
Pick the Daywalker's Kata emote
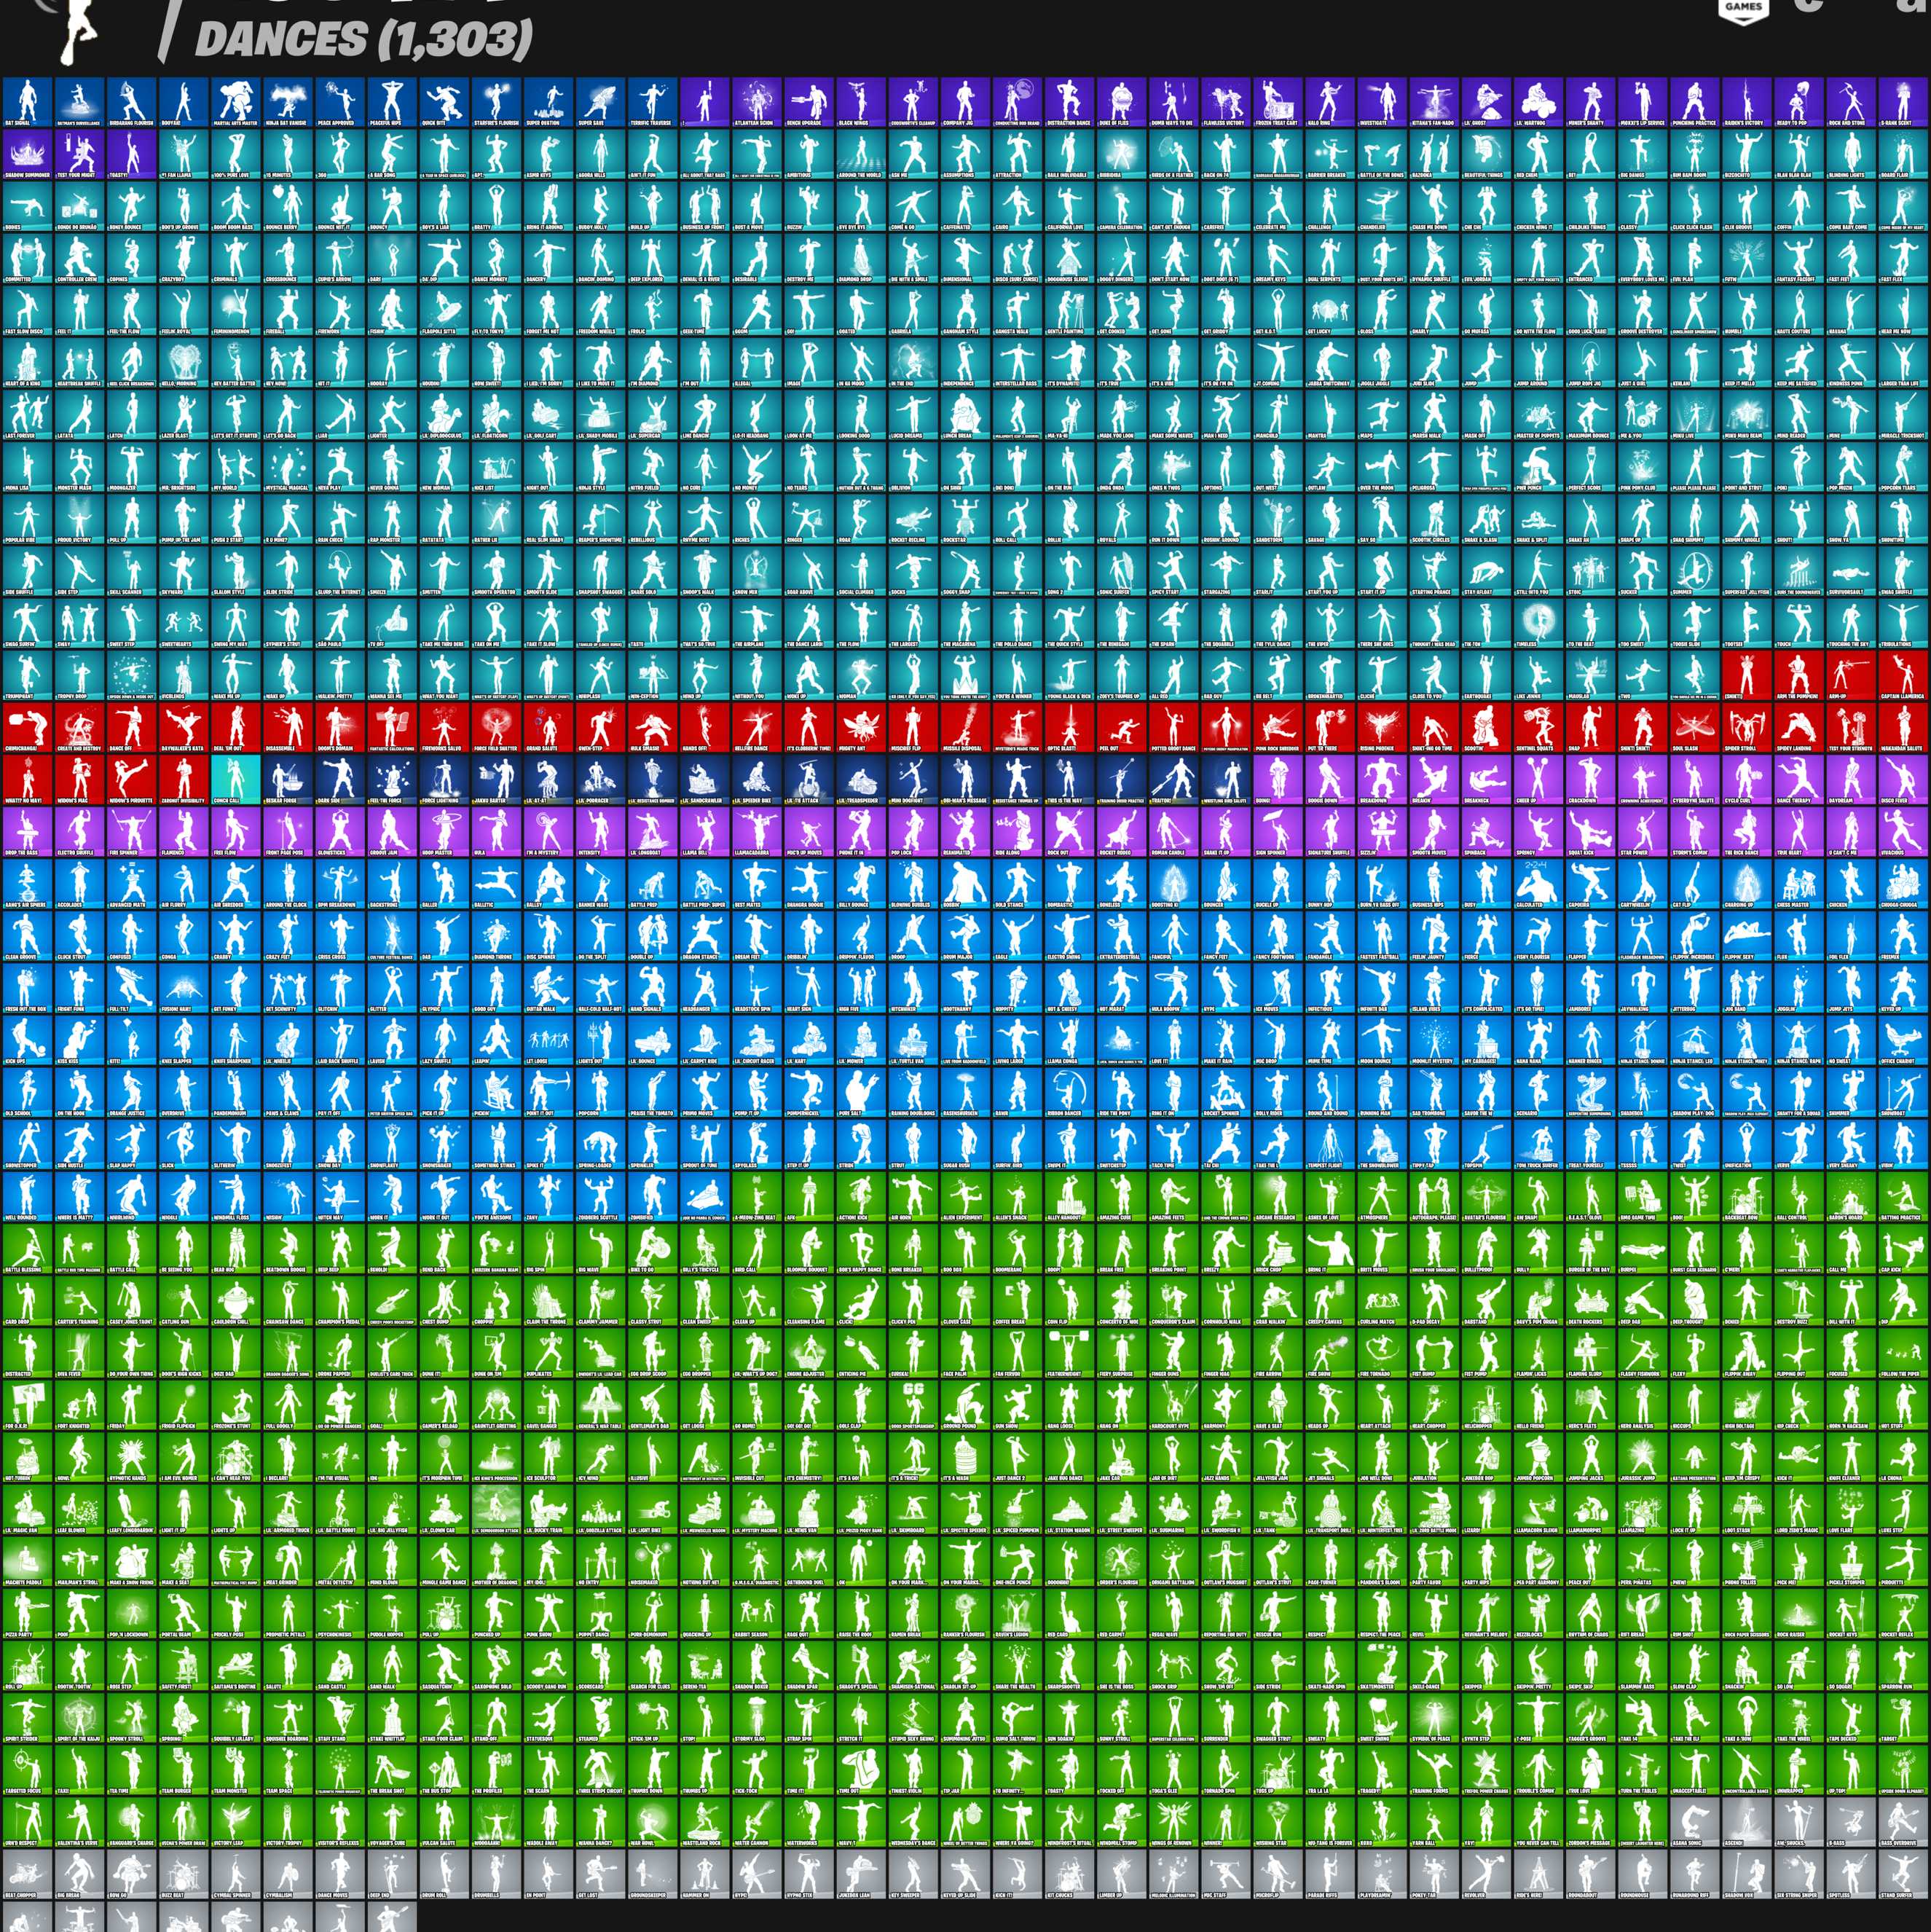point(184,726)
